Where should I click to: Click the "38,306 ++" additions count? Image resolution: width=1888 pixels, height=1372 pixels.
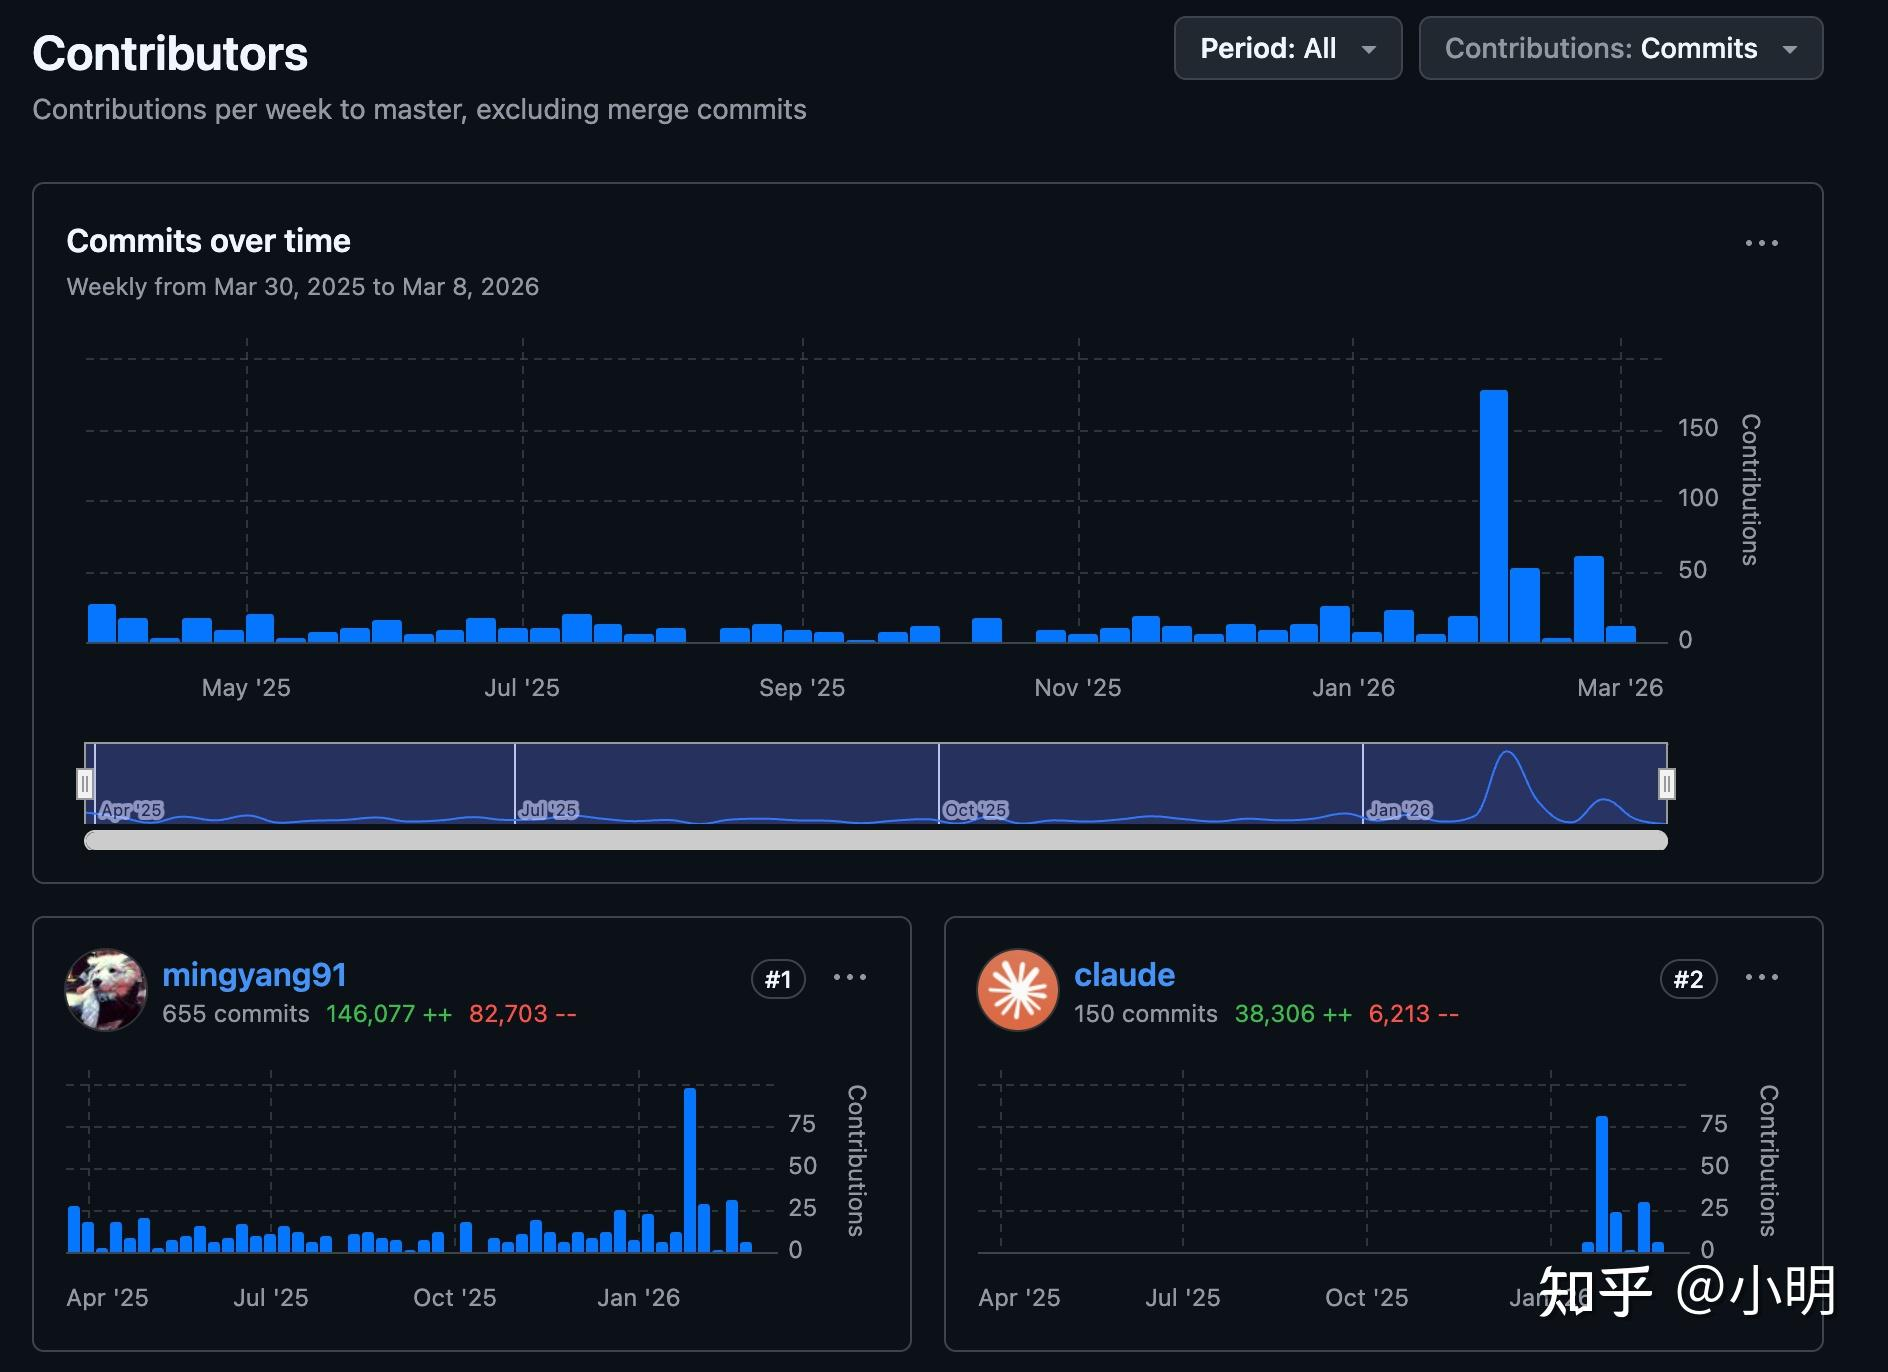point(1293,1014)
